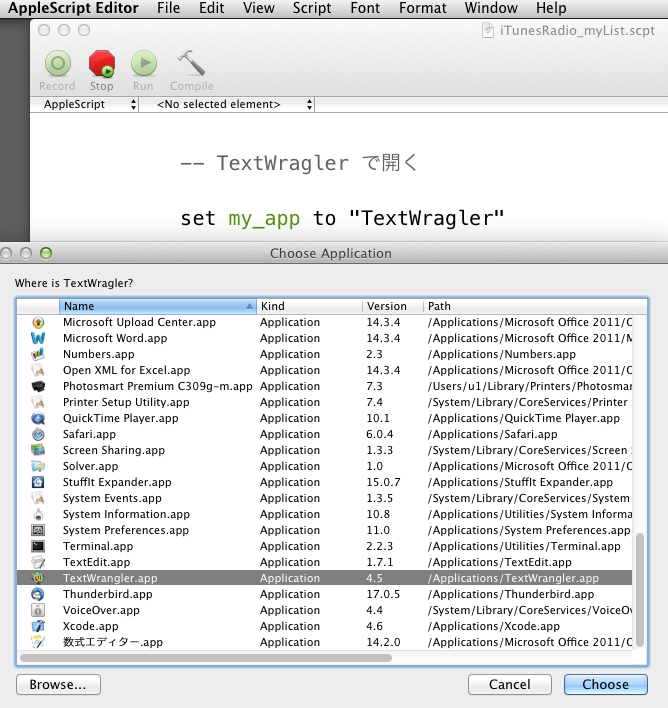Select the Xcode.app icon
This screenshot has width=668, height=708.
pos(38,626)
